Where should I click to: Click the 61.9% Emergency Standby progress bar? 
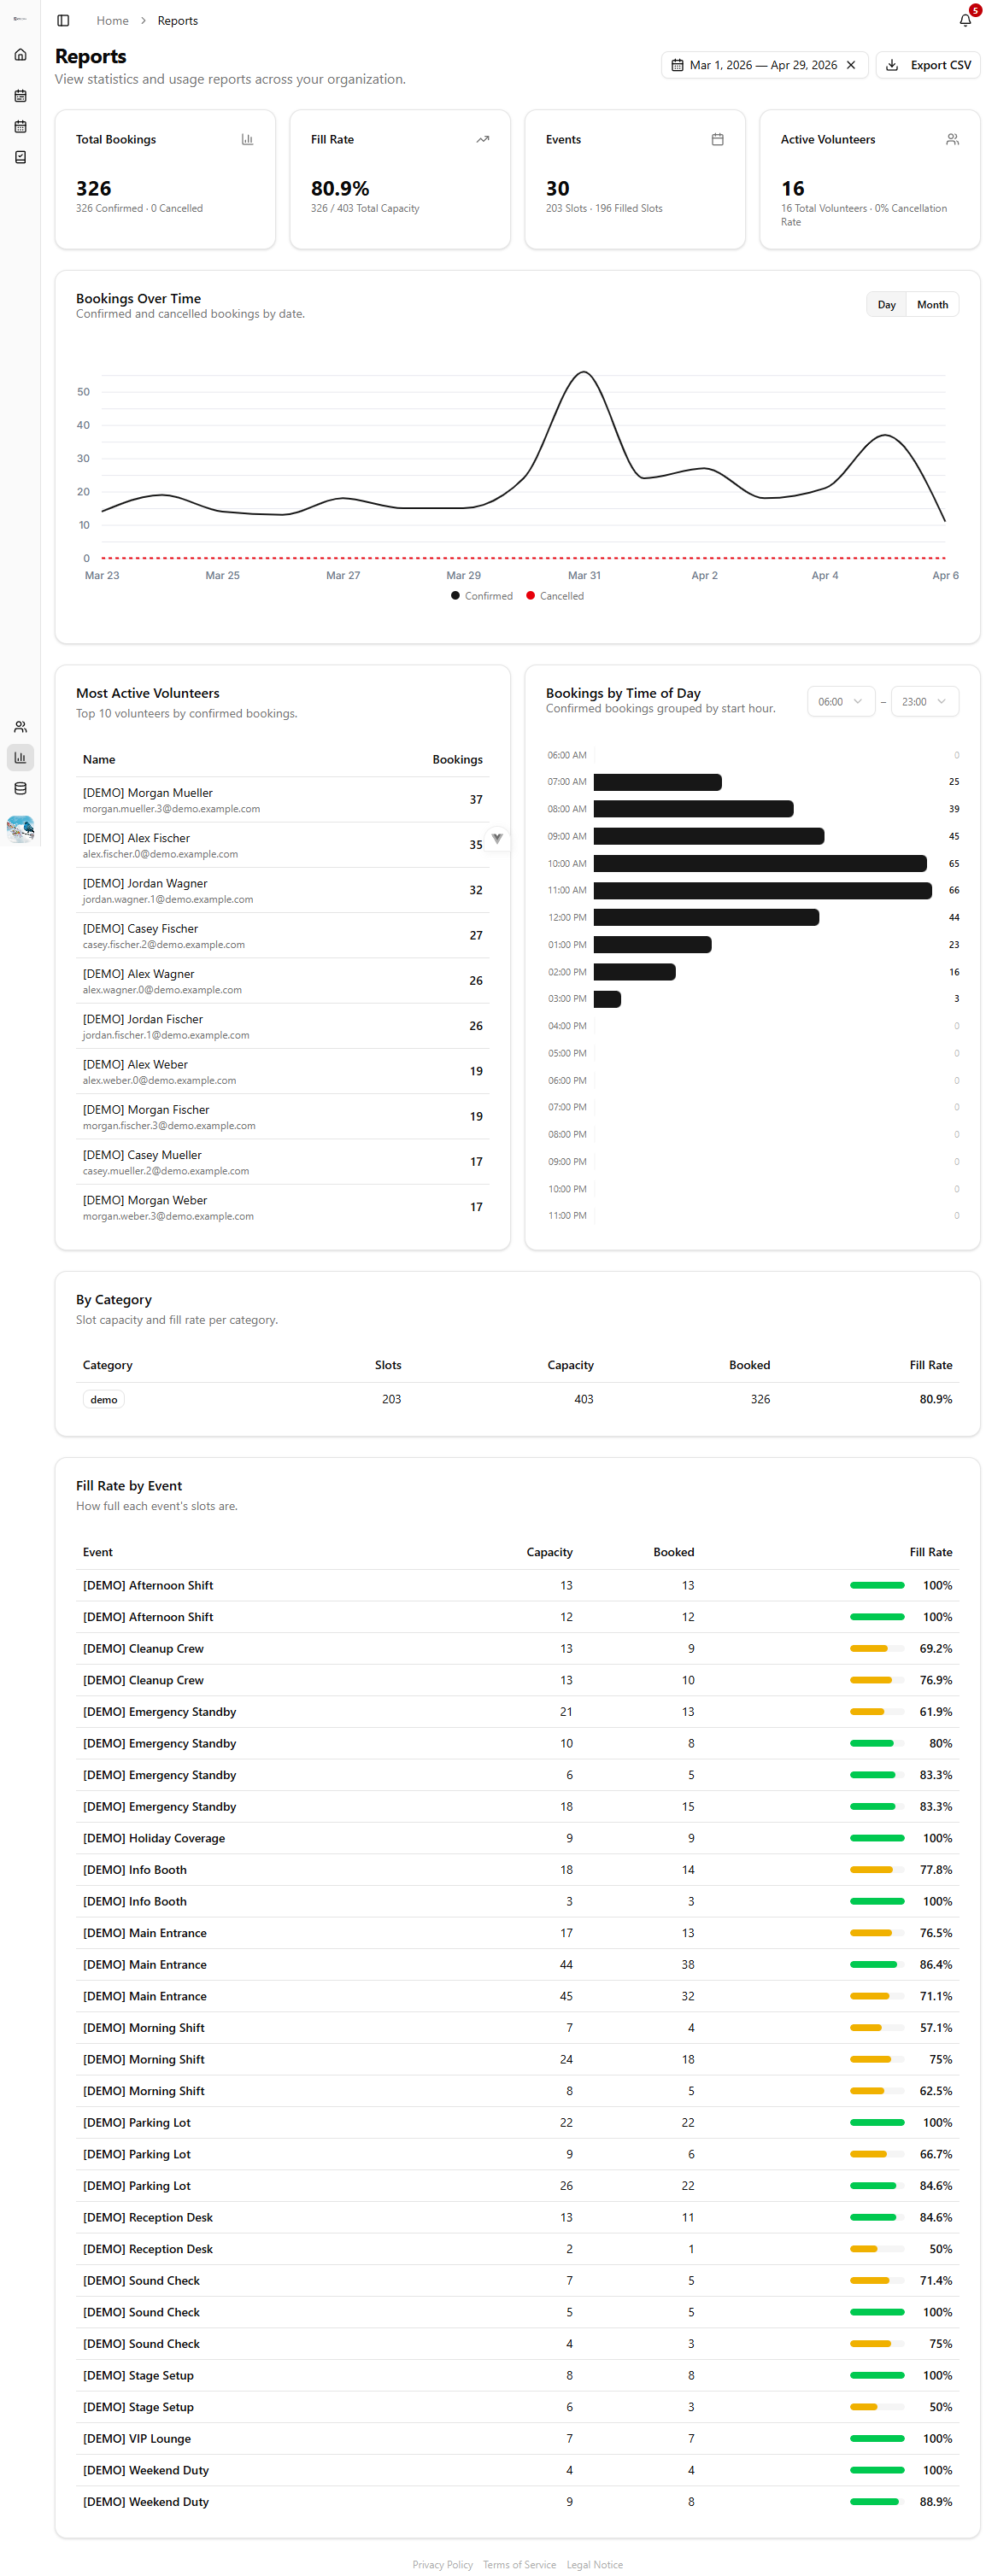877,1712
